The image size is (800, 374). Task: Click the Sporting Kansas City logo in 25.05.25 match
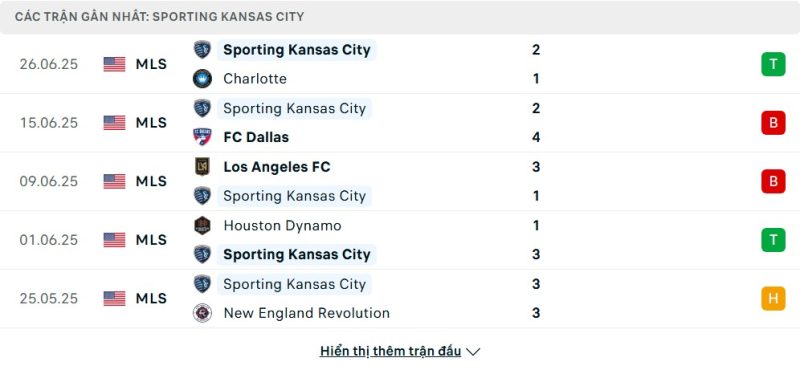coord(203,284)
